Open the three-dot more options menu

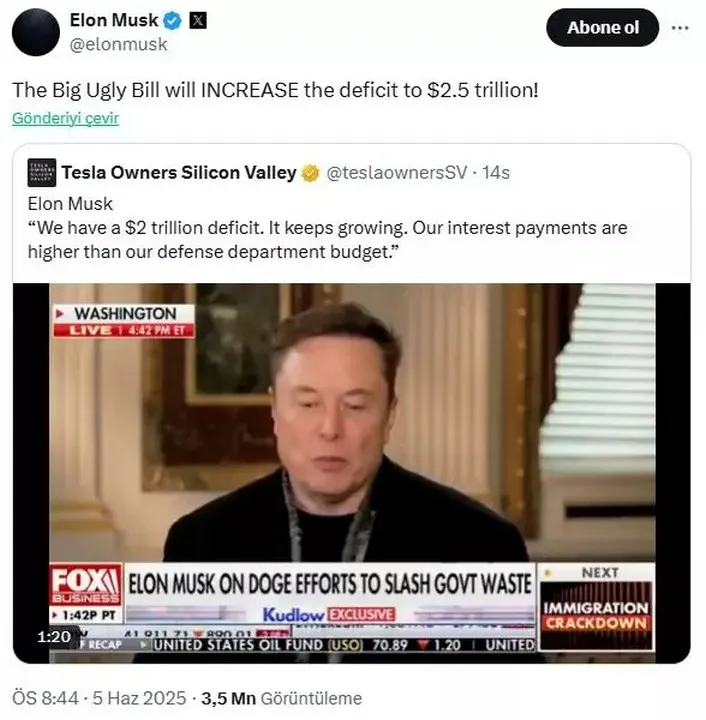click(x=680, y=28)
